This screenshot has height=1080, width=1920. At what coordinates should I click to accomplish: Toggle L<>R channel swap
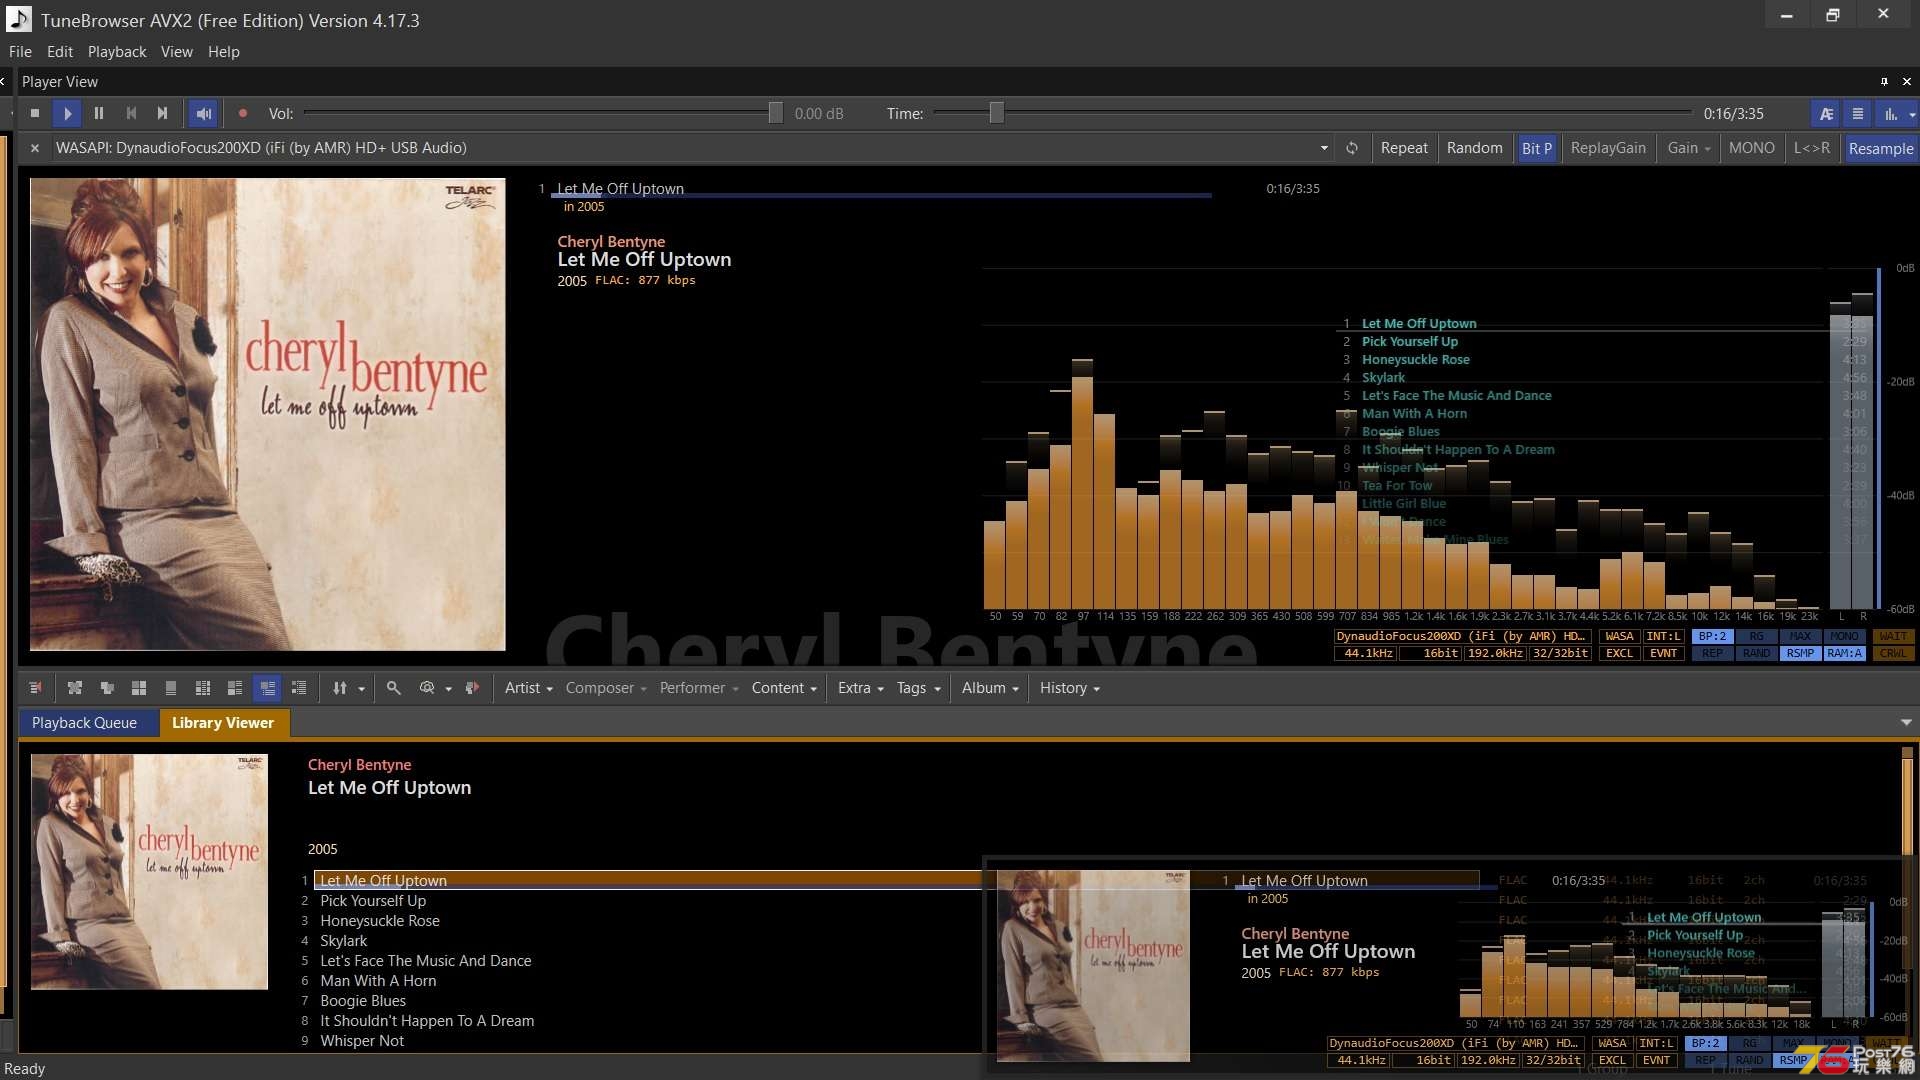(1811, 148)
